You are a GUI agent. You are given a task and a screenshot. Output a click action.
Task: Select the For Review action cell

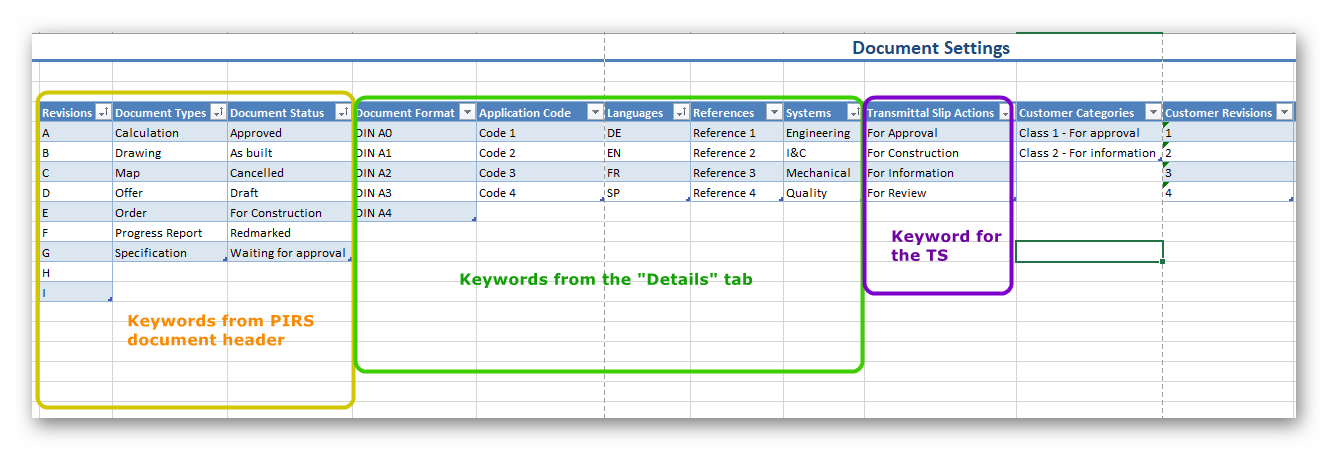pos(940,193)
